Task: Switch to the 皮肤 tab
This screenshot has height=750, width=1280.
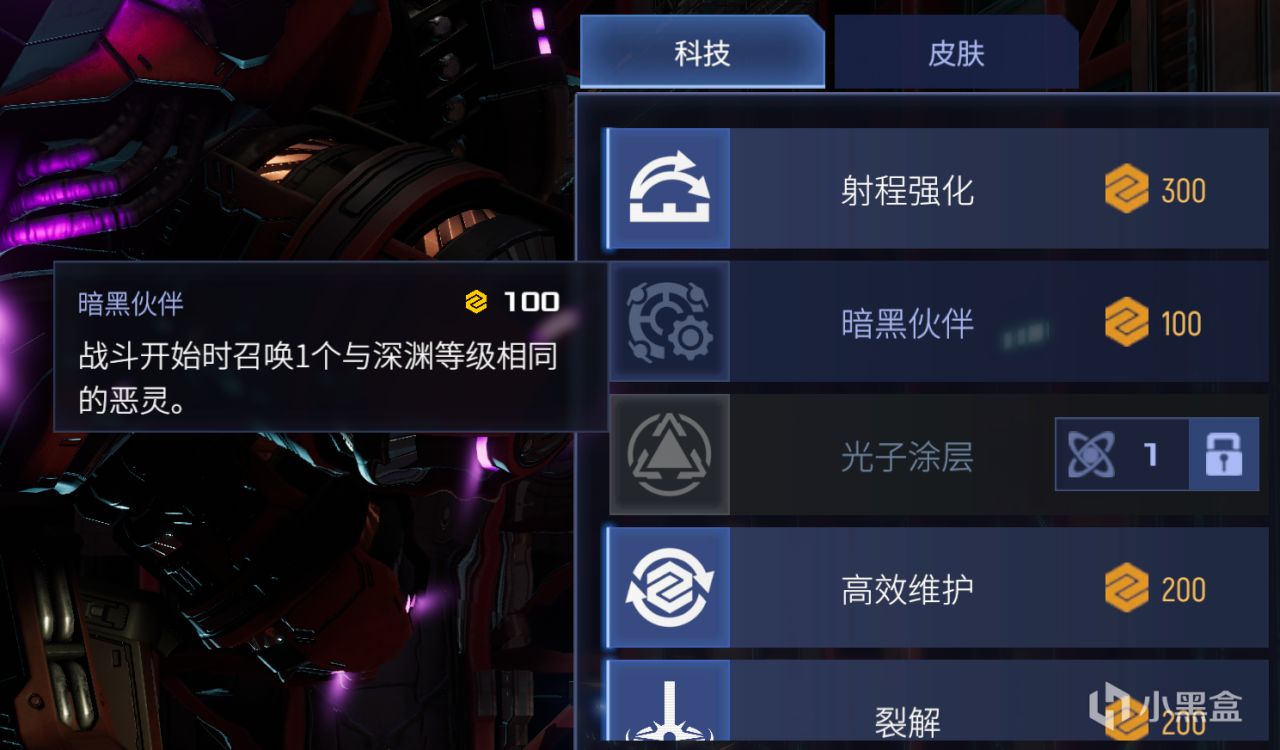Action: tap(956, 52)
